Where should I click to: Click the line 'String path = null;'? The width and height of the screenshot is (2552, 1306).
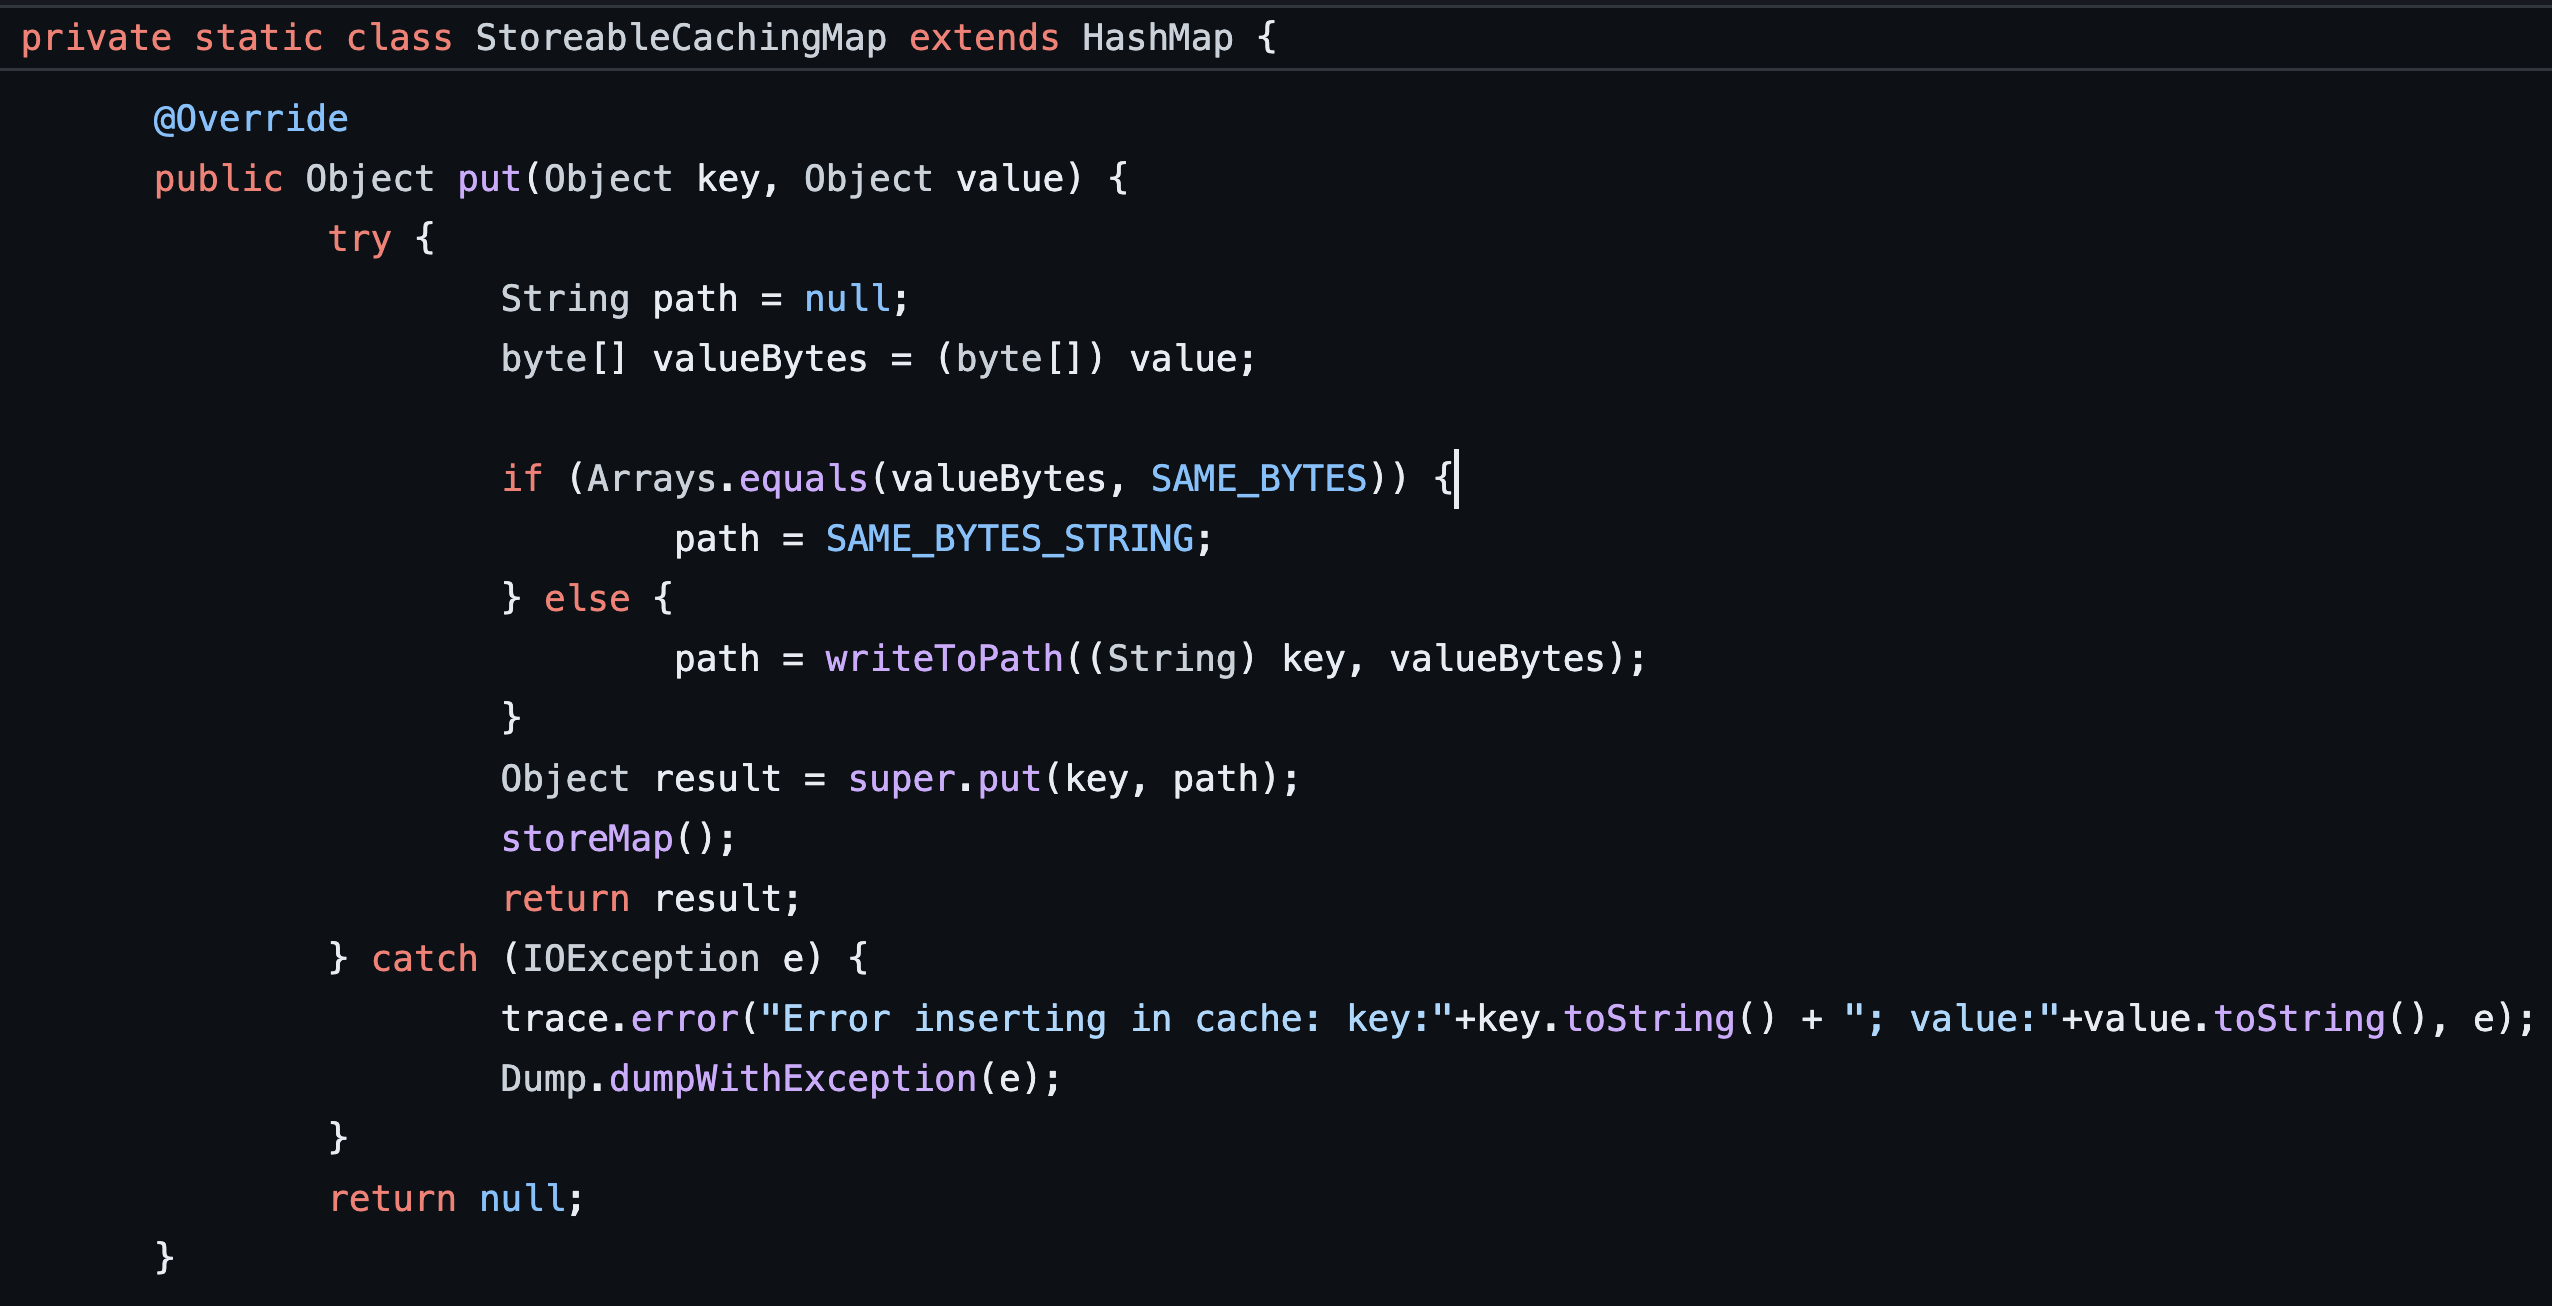click(x=705, y=299)
